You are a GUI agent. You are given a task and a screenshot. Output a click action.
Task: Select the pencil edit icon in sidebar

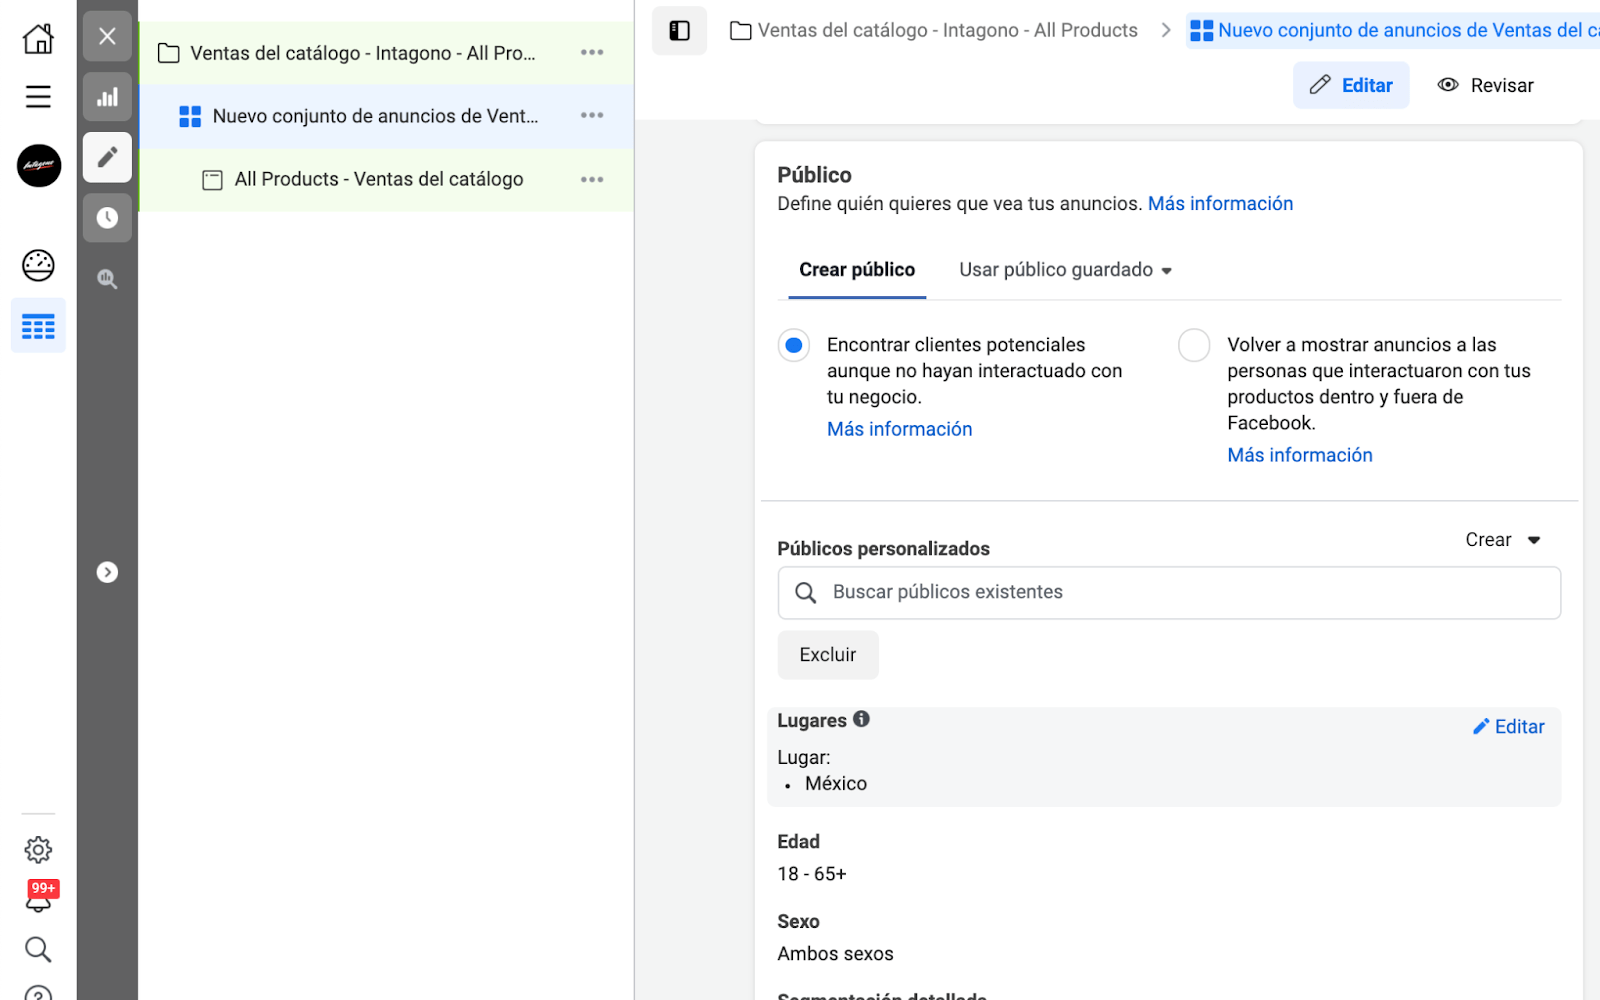point(107,157)
